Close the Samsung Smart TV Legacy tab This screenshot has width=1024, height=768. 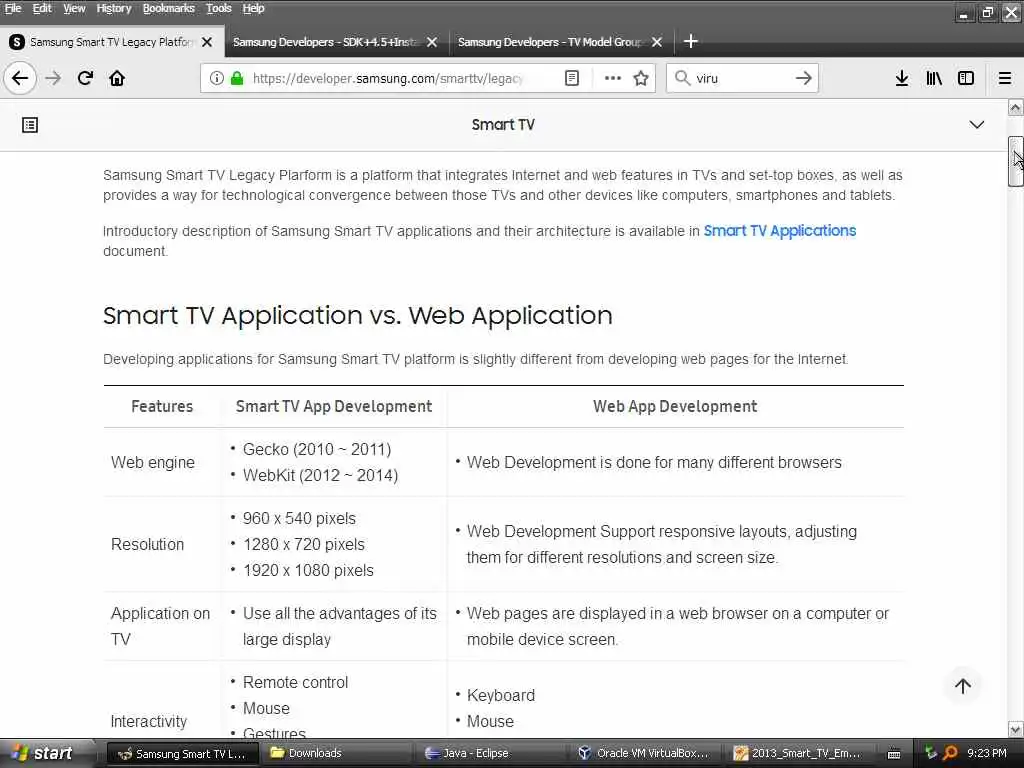(x=207, y=42)
